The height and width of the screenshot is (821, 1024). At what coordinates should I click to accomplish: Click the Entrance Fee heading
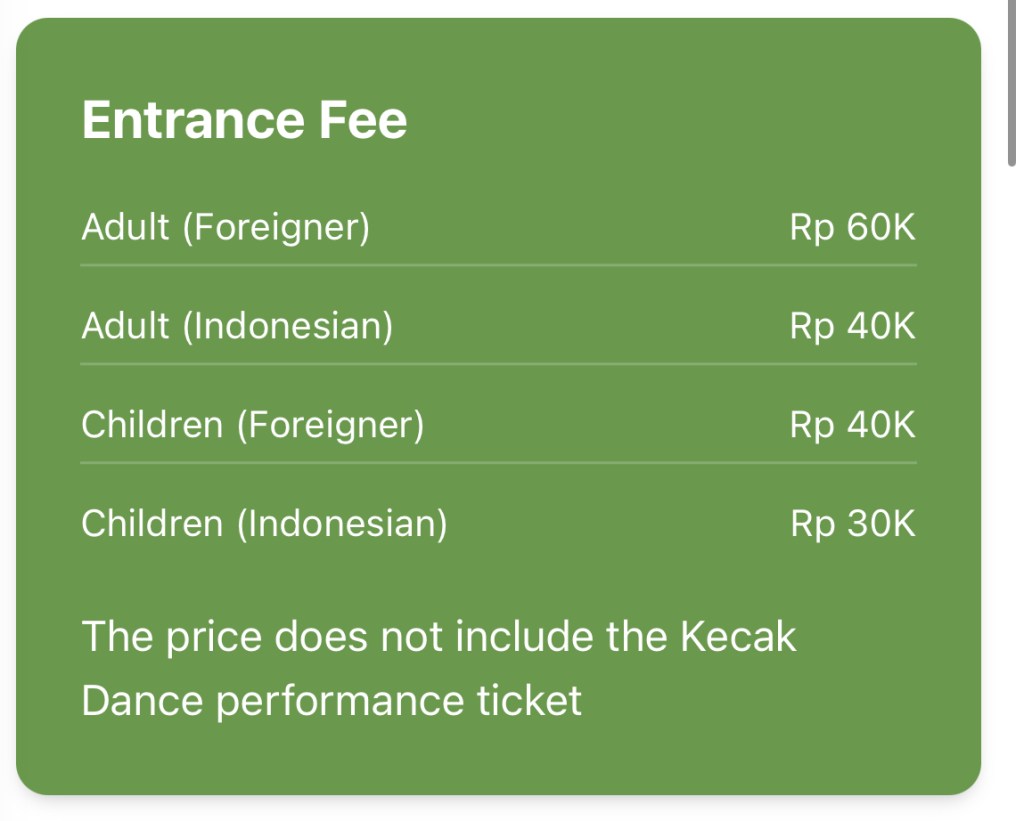tap(244, 121)
